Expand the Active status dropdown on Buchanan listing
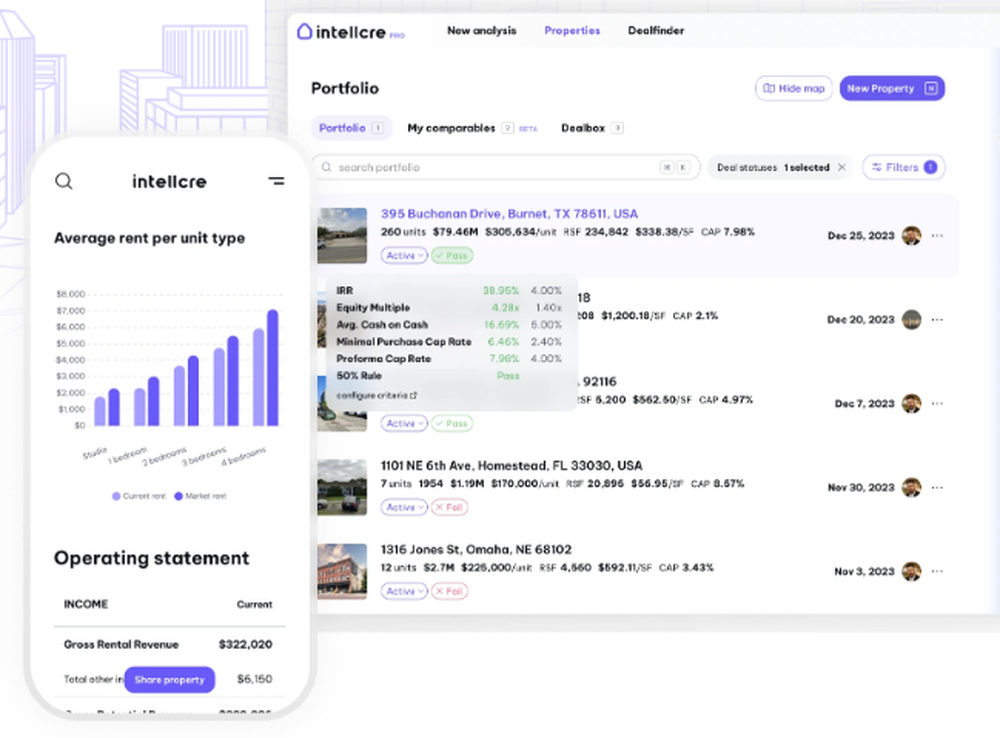Viewport: 1000px width, 738px height. point(403,255)
